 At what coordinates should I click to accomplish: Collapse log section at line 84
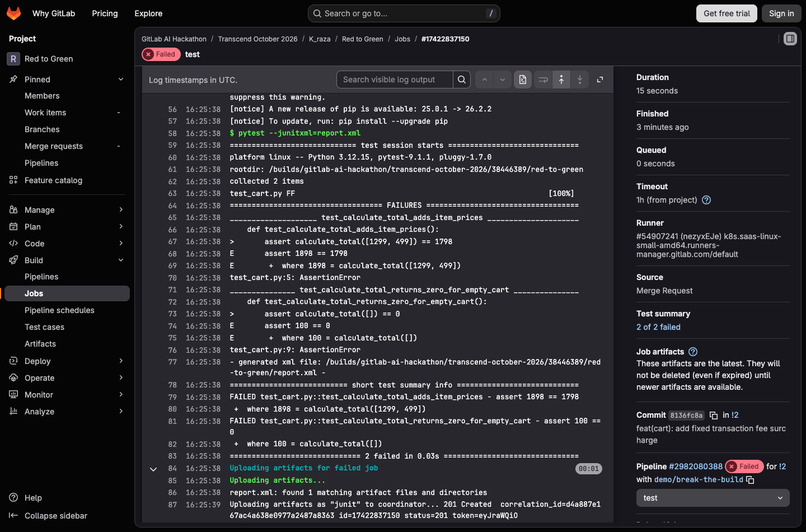pos(153,469)
